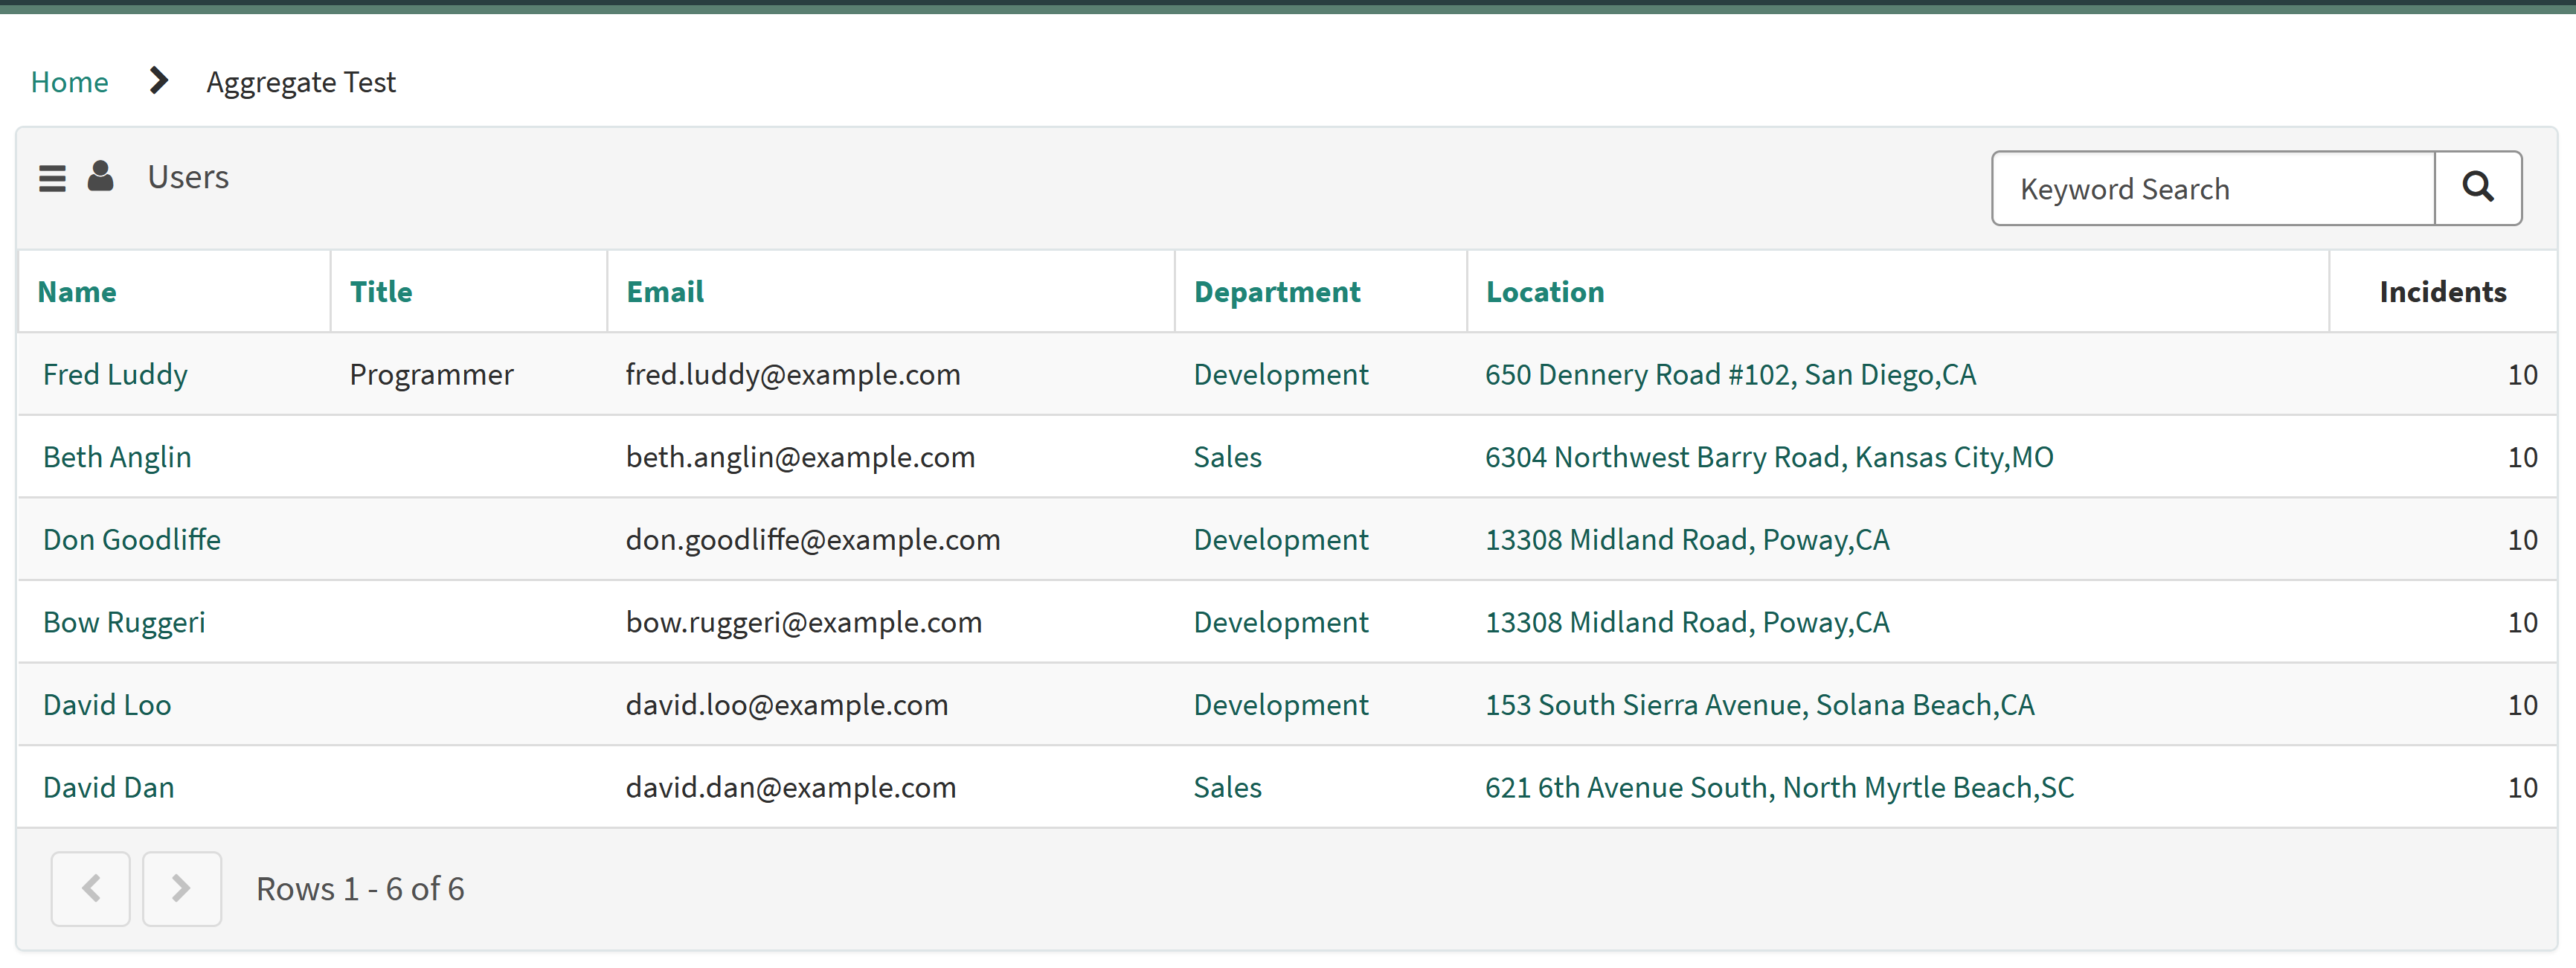2576x968 pixels.
Task: Open Bow Ruggeri's user record
Action: [x=124, y=621]
